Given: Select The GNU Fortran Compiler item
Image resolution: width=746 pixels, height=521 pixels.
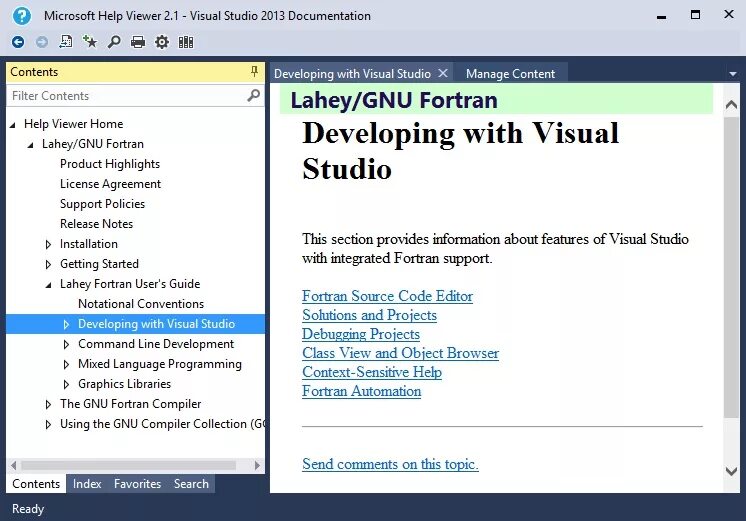Looking at the screenshot, I should (x=130, y=404).
